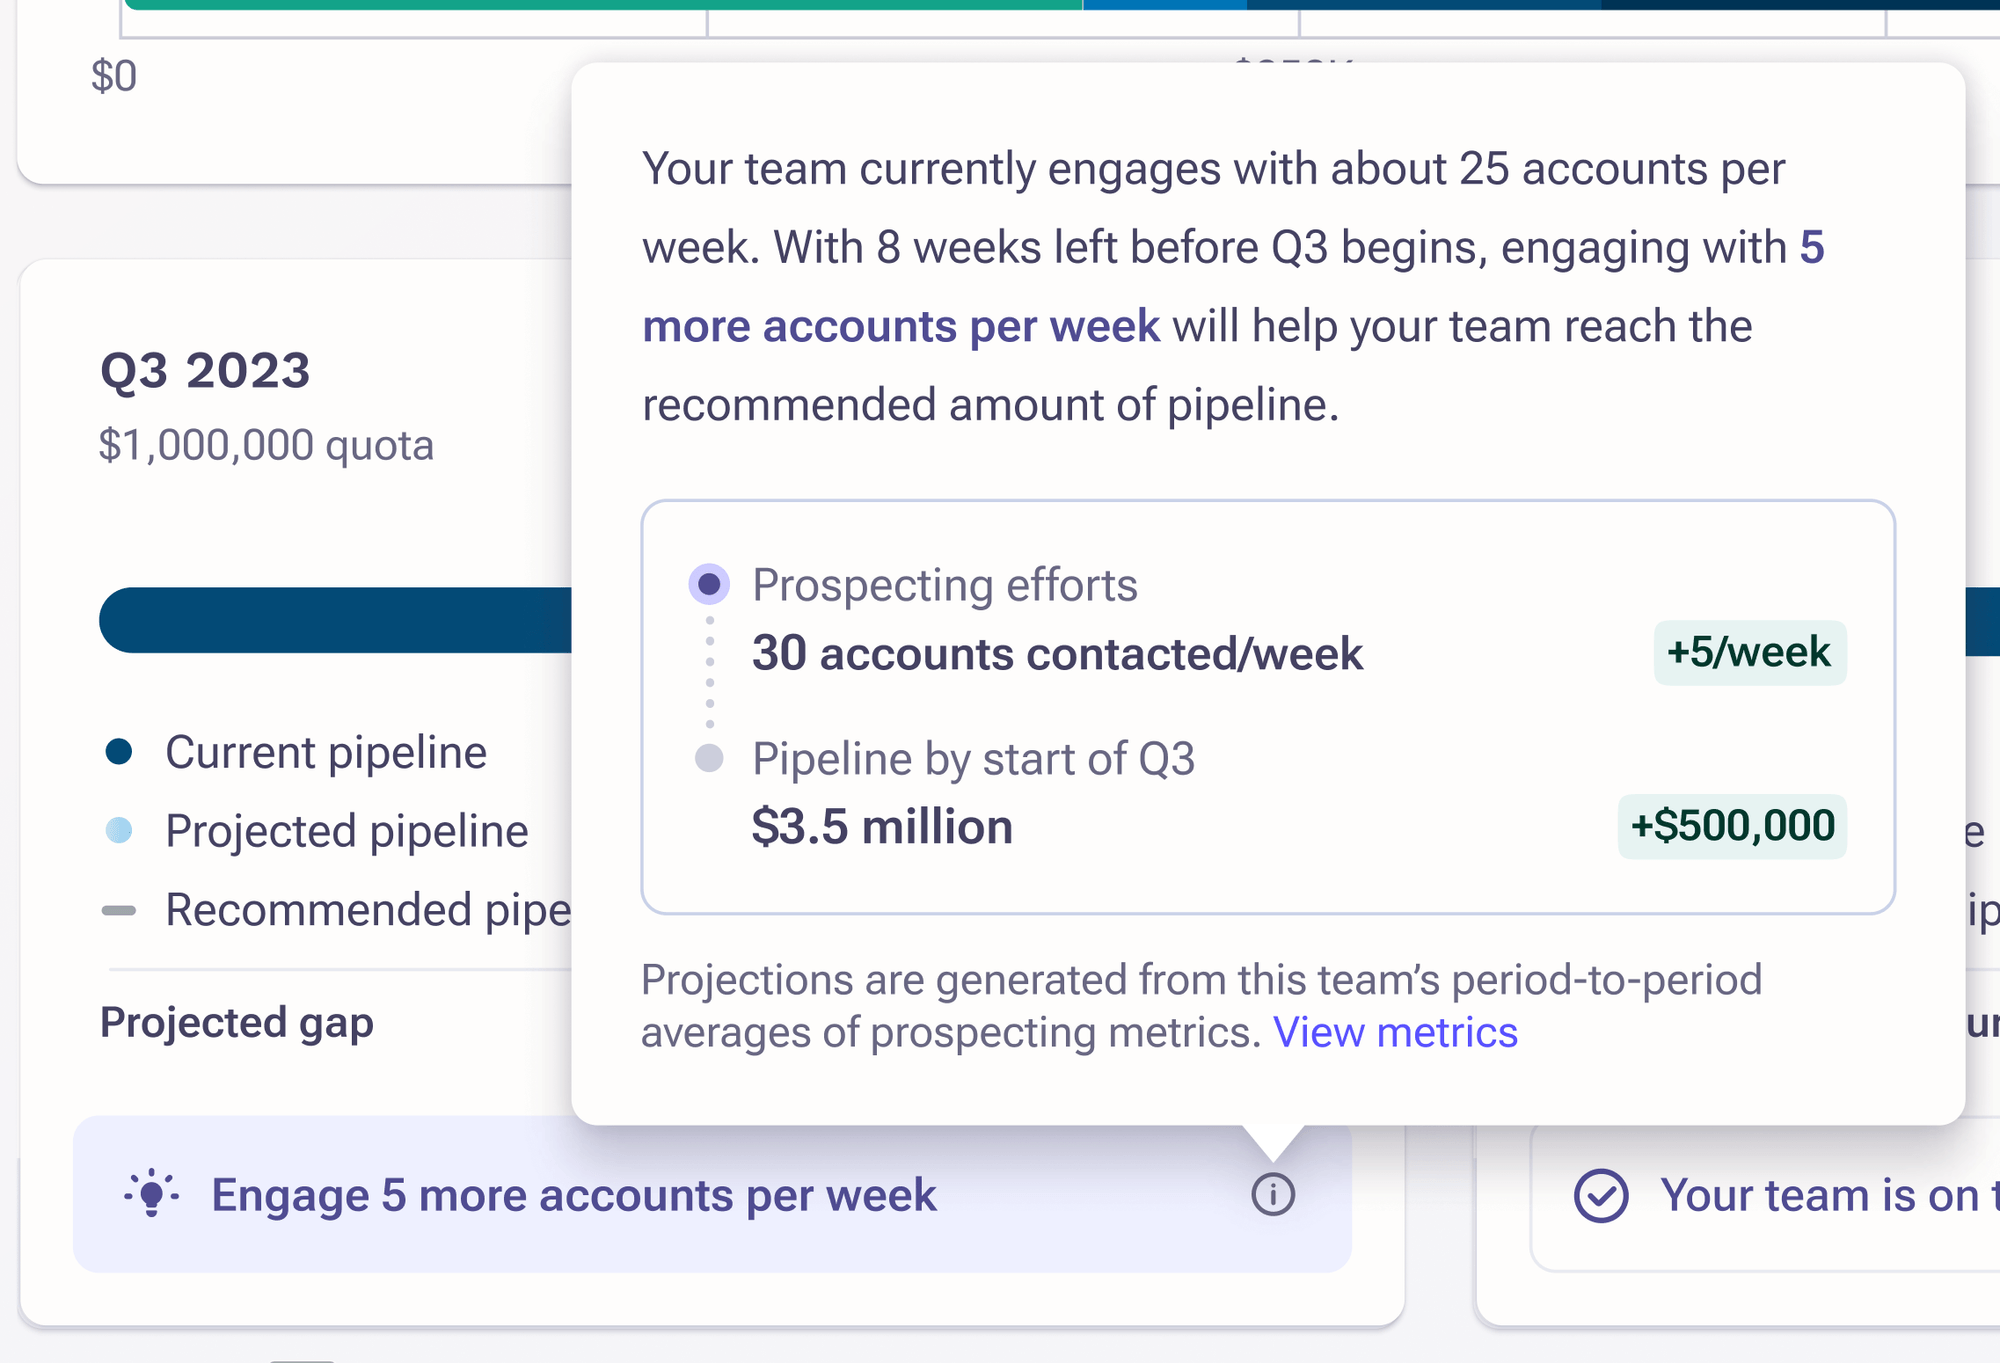The width and height of the screenshot is (2000, 1363).
Task: Click the Projected gap label
Action: click(x=237, y=1022)
